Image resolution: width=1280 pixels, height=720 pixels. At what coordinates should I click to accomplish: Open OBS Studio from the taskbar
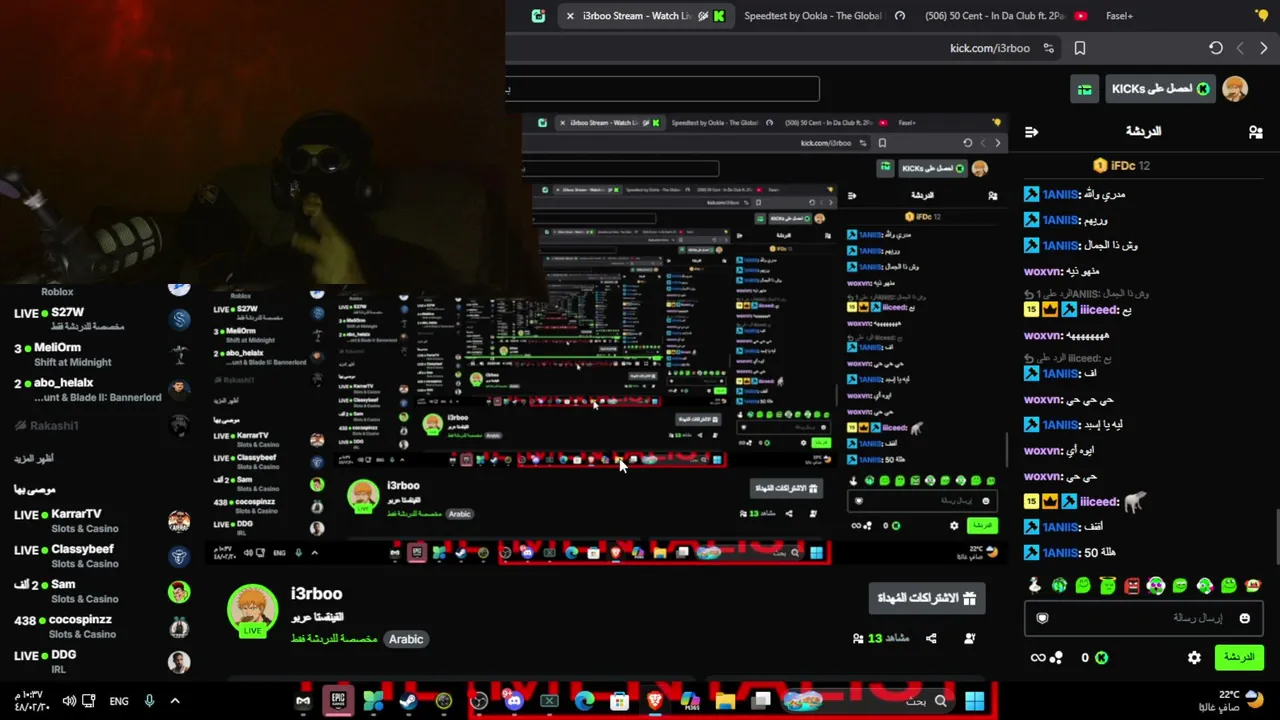pyautogui.click(x=479, y=701)
